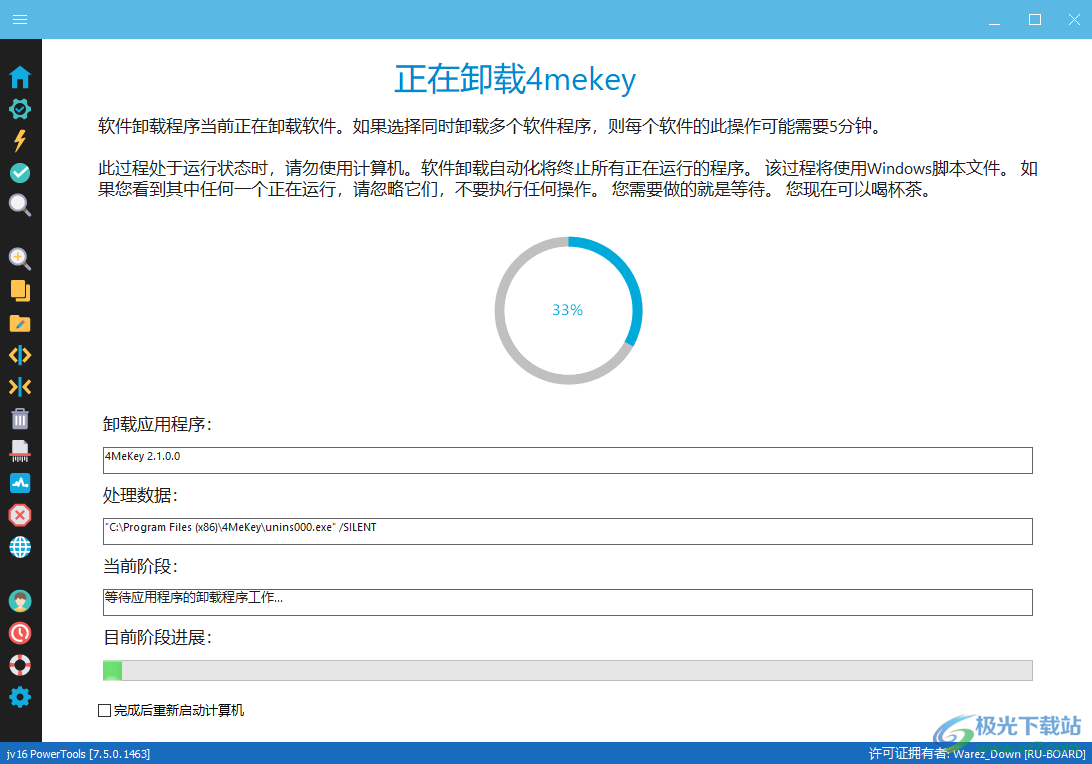Open the hamburger menu in title bar
This screenshot has height=764, width=1092.
pos(20,20)
